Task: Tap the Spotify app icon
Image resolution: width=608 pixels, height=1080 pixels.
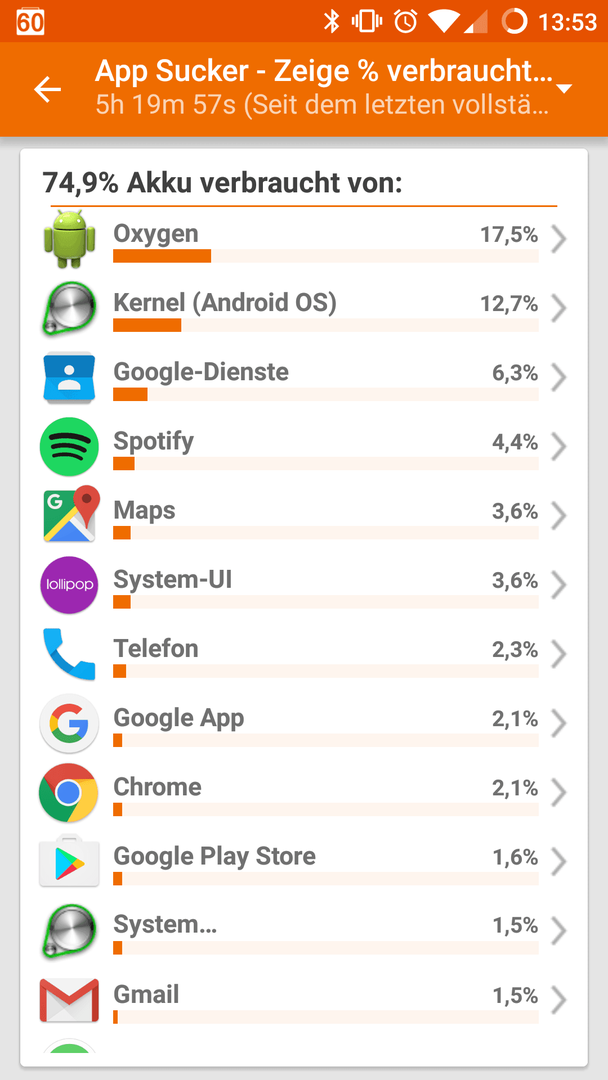Action: (69, 446)
